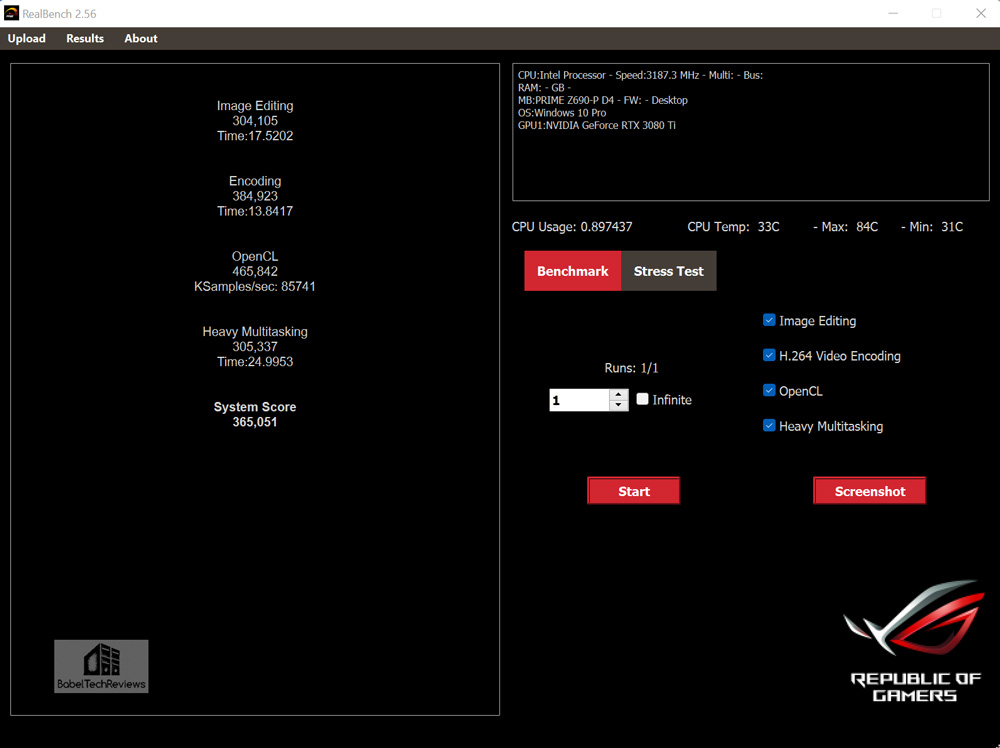Click the Min: 31C temperature readout
The width and height of the screenshot is (1000, 748).
point(932,227)
